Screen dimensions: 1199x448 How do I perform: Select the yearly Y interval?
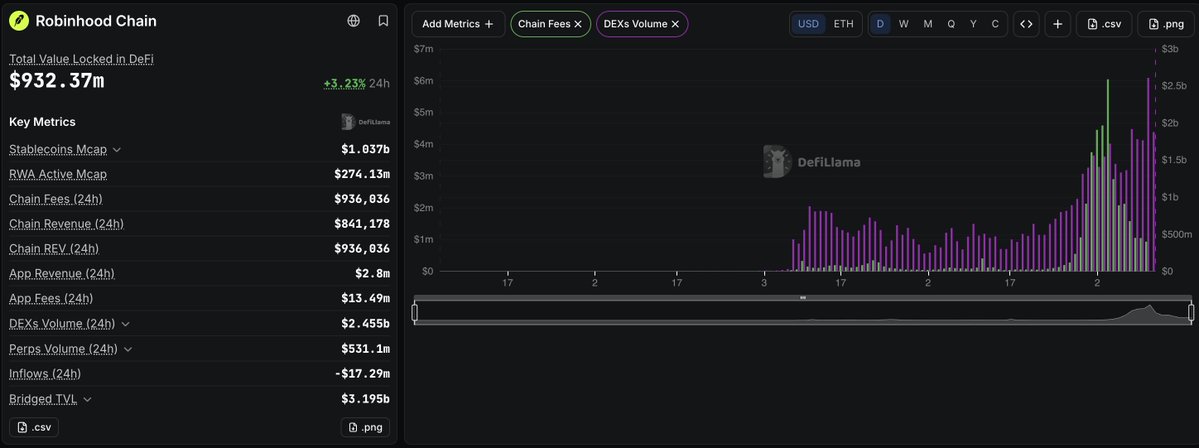(x=973, y=24)
